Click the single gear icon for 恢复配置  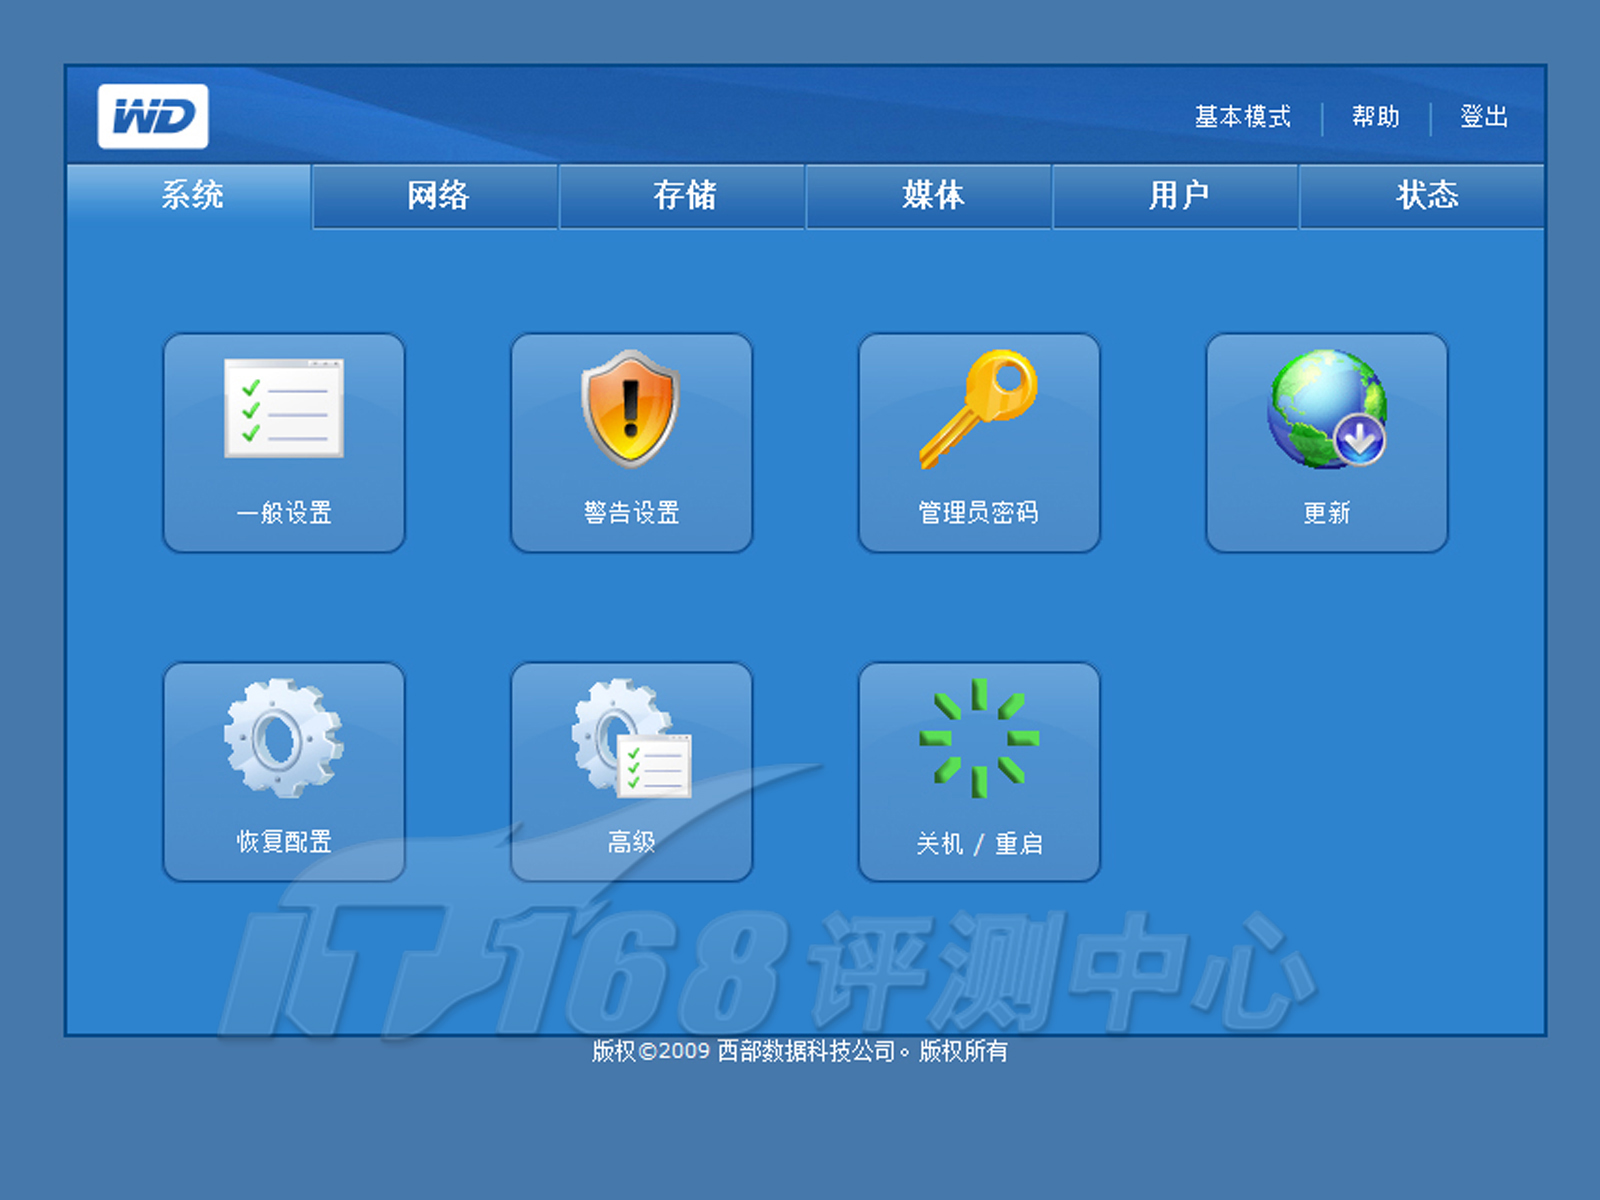click(x=284, y=738)
